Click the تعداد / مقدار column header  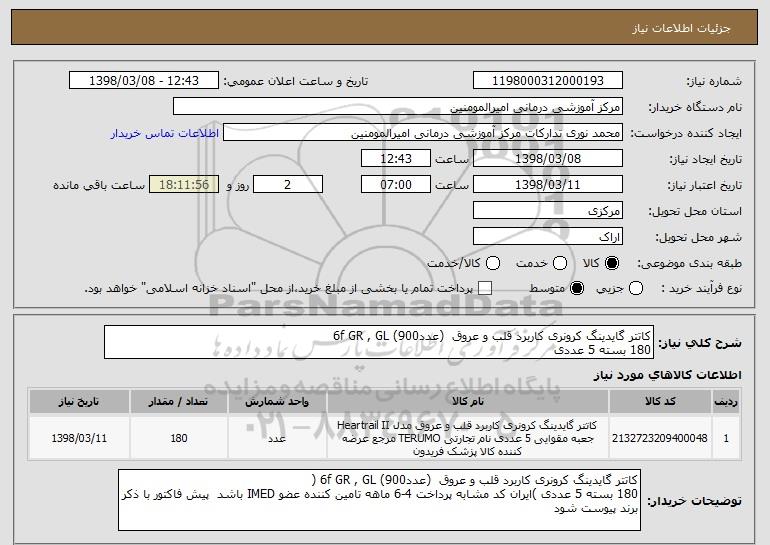pos(179,402)
